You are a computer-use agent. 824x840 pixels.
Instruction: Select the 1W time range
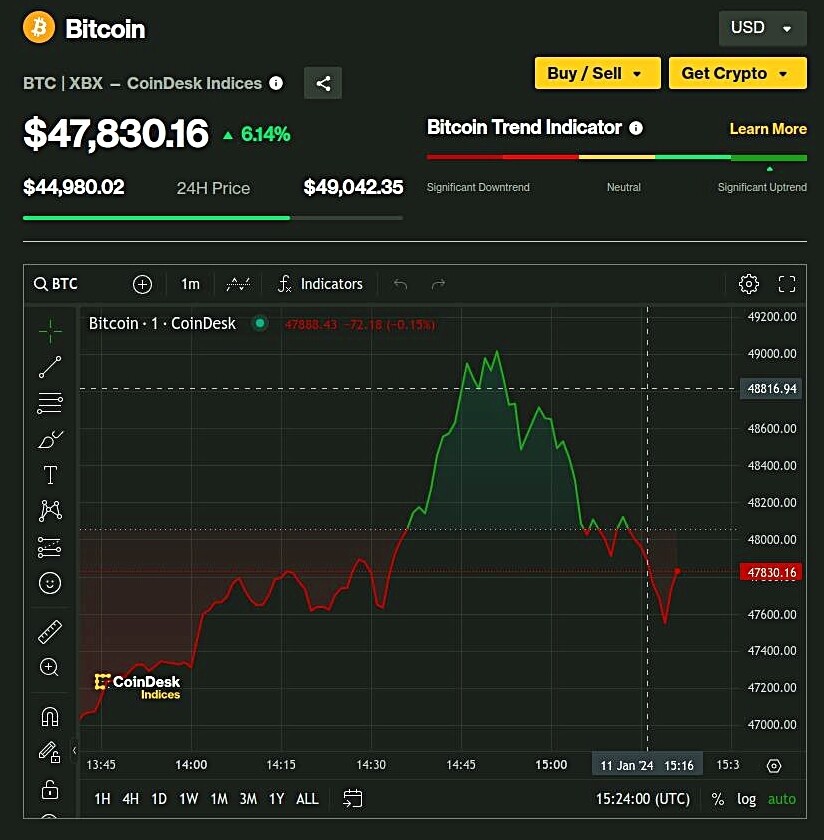point(189,799)
